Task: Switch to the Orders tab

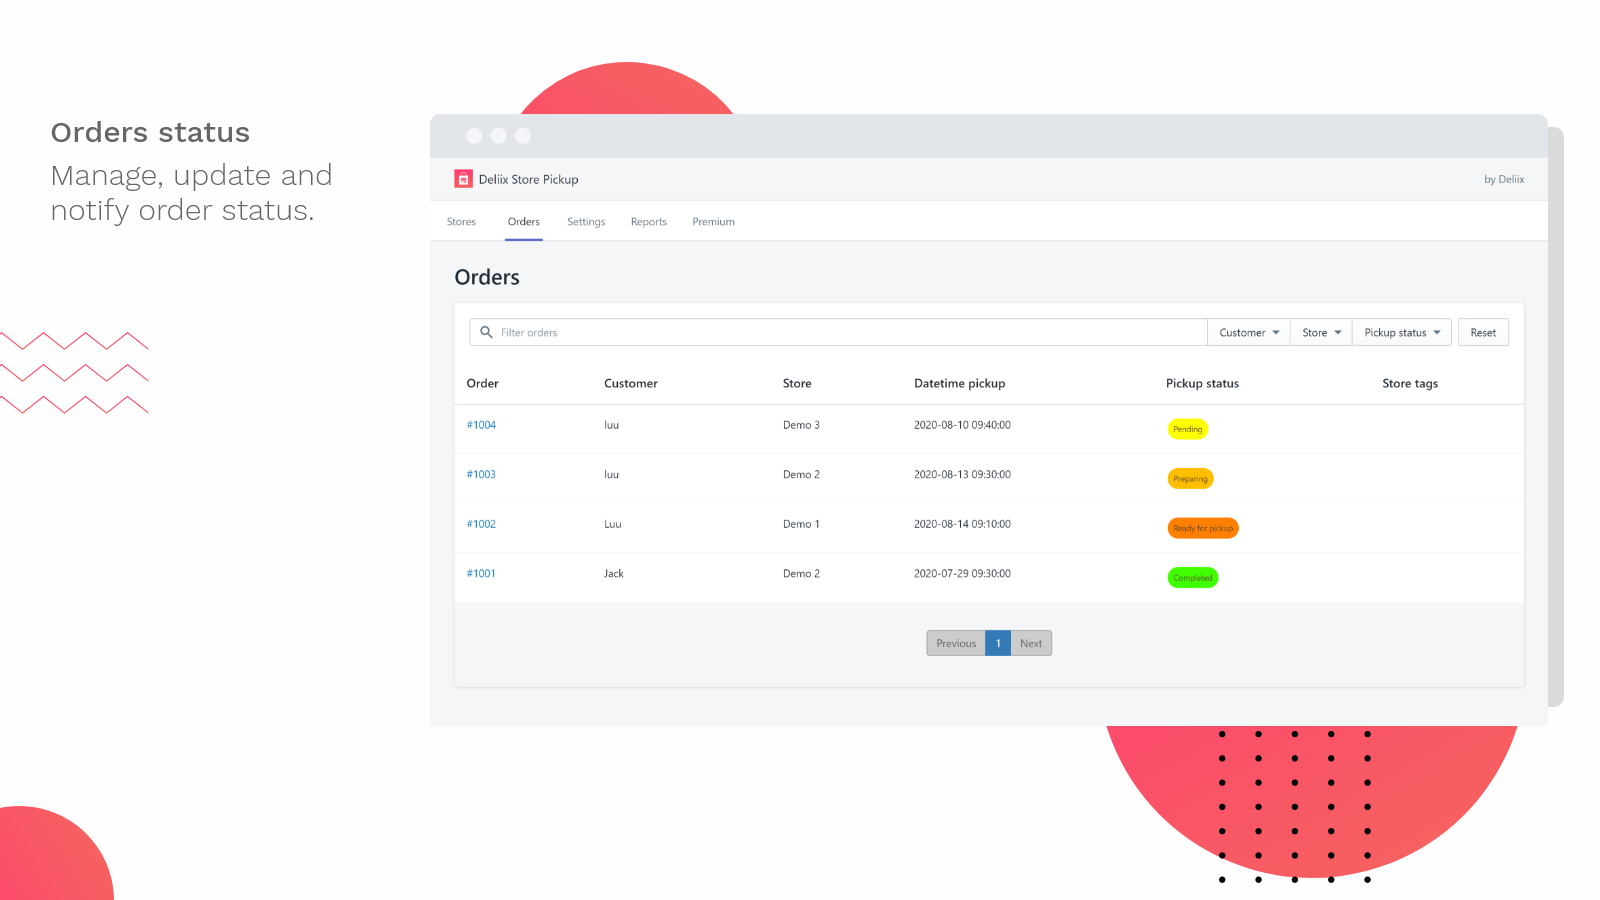Action: click(524, 222)
